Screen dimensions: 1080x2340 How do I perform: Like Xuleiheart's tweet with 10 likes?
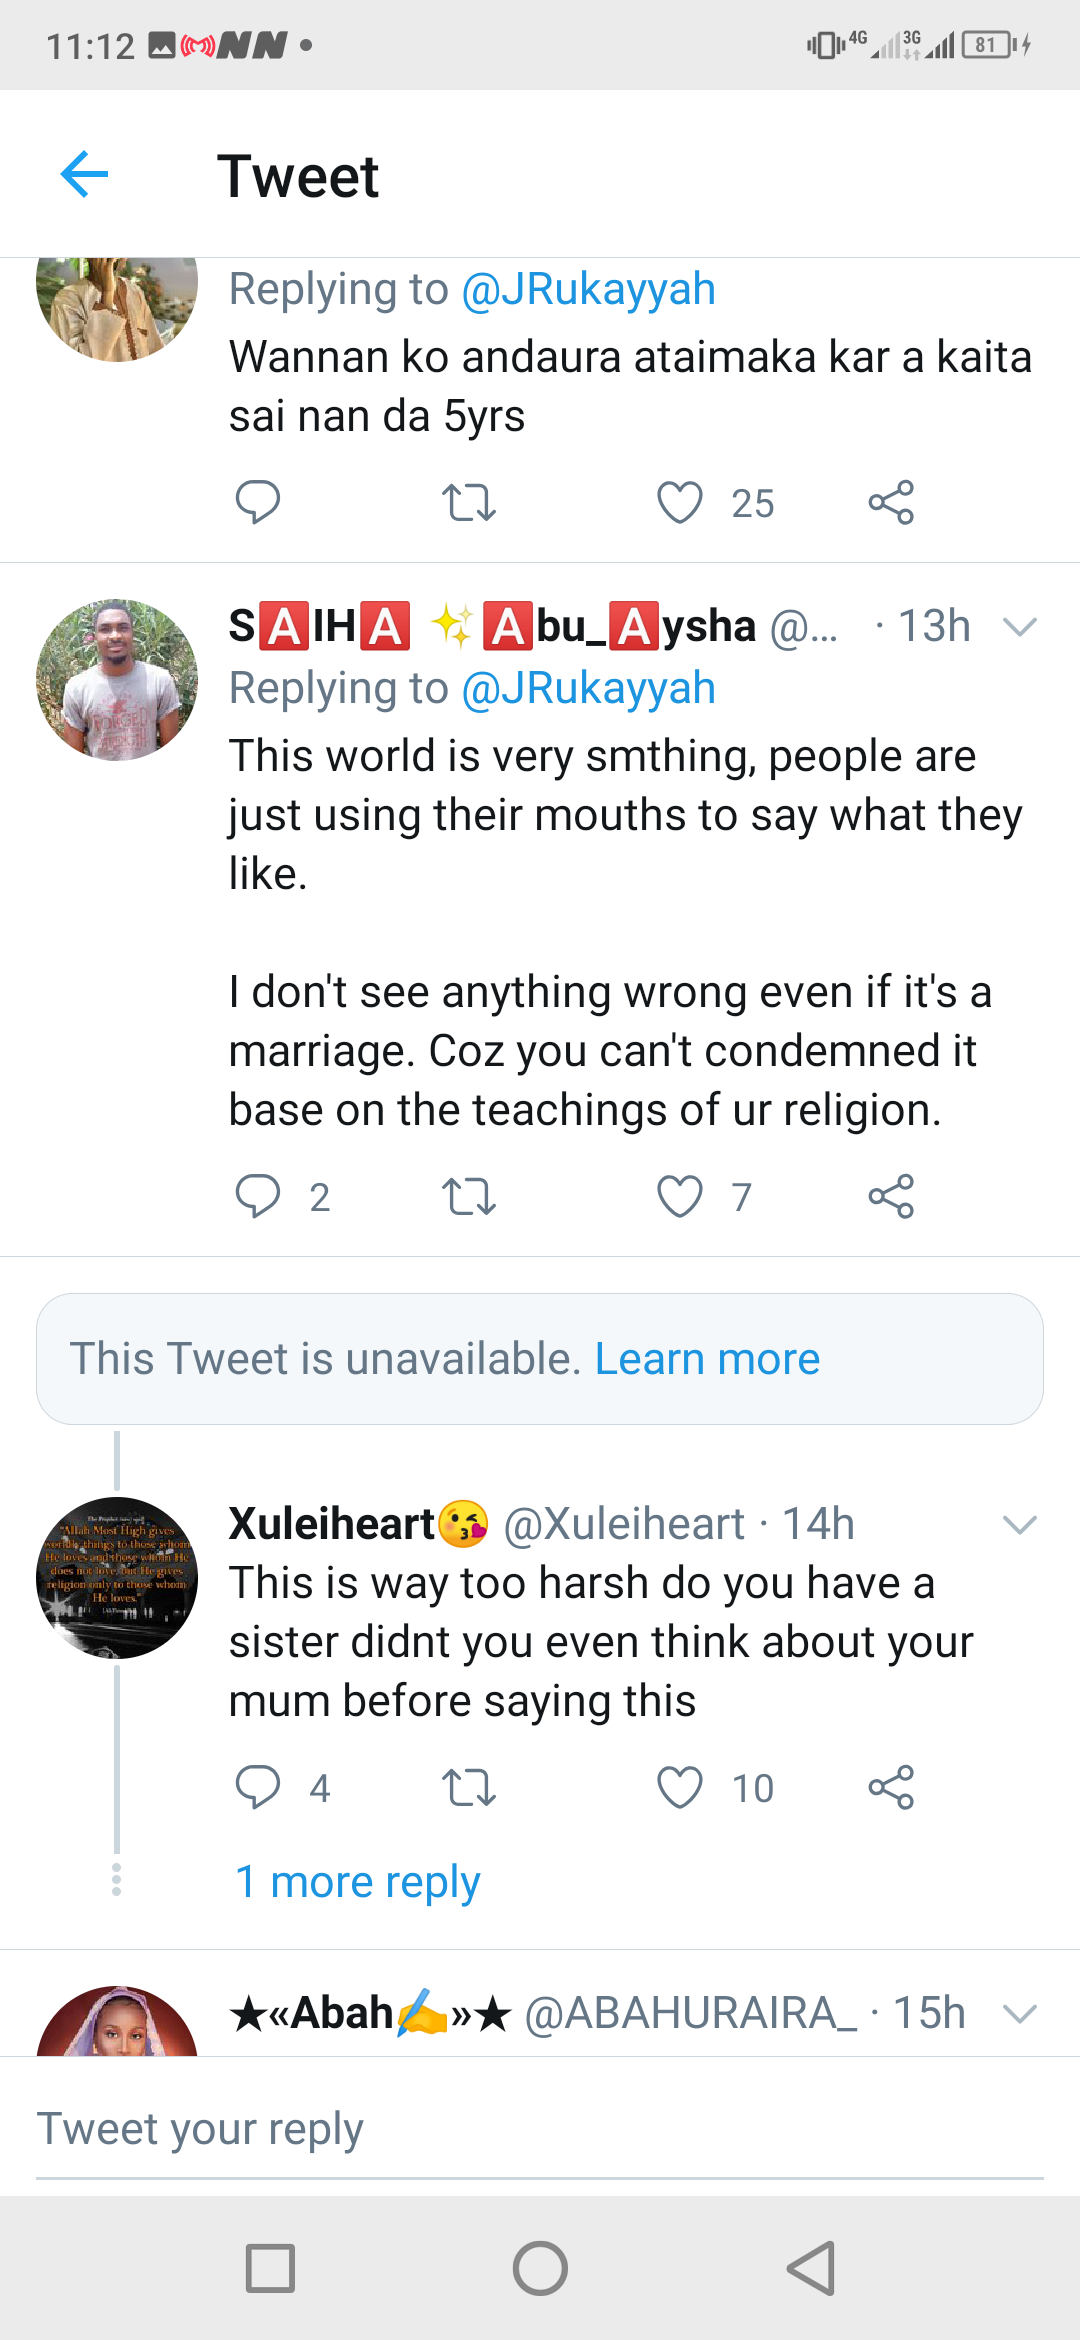[680, 1787]
